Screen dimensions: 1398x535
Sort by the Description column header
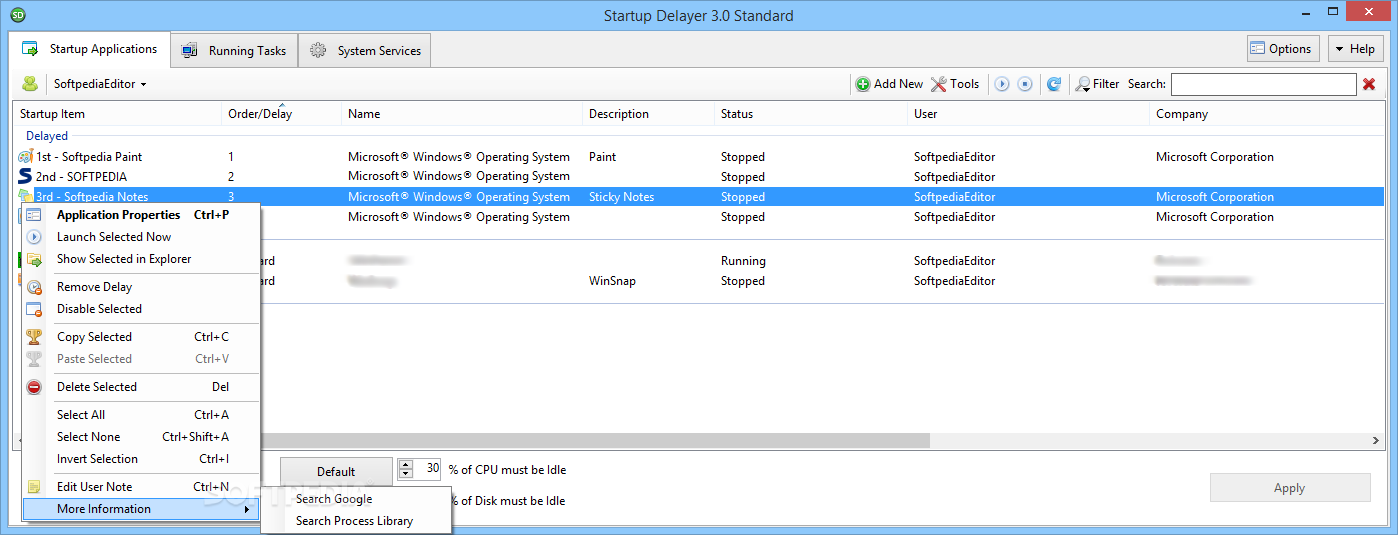coord(648,114)
